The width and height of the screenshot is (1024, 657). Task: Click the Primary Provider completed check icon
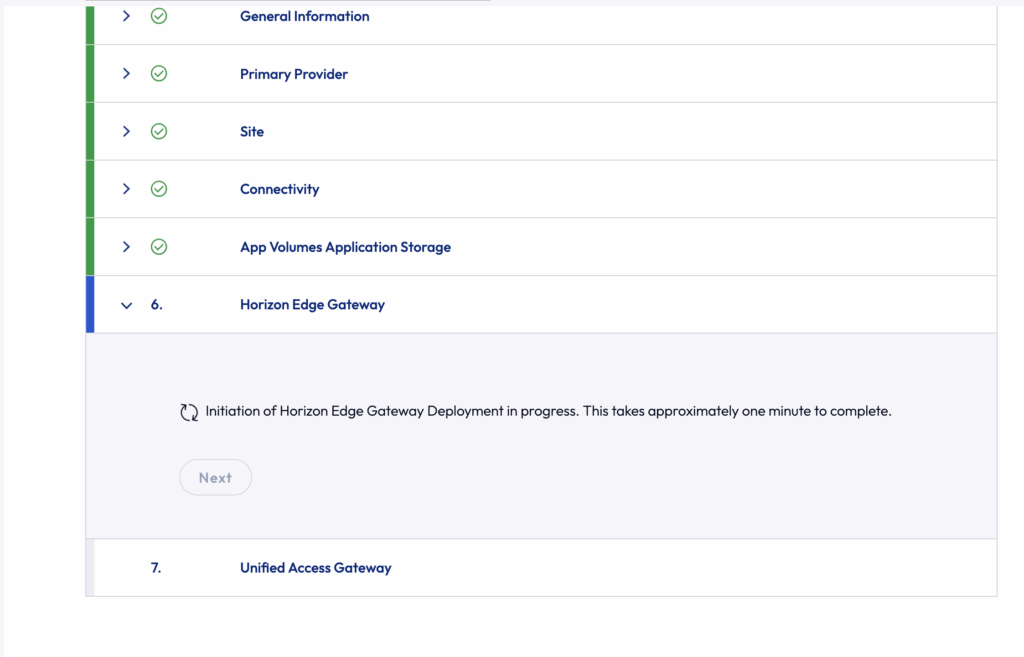(158, 74)
